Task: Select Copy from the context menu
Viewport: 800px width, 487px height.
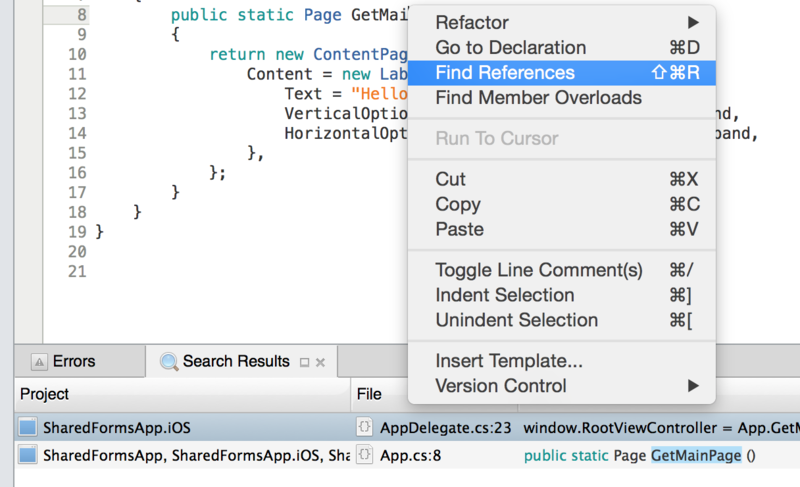Action: pos(458,205)
